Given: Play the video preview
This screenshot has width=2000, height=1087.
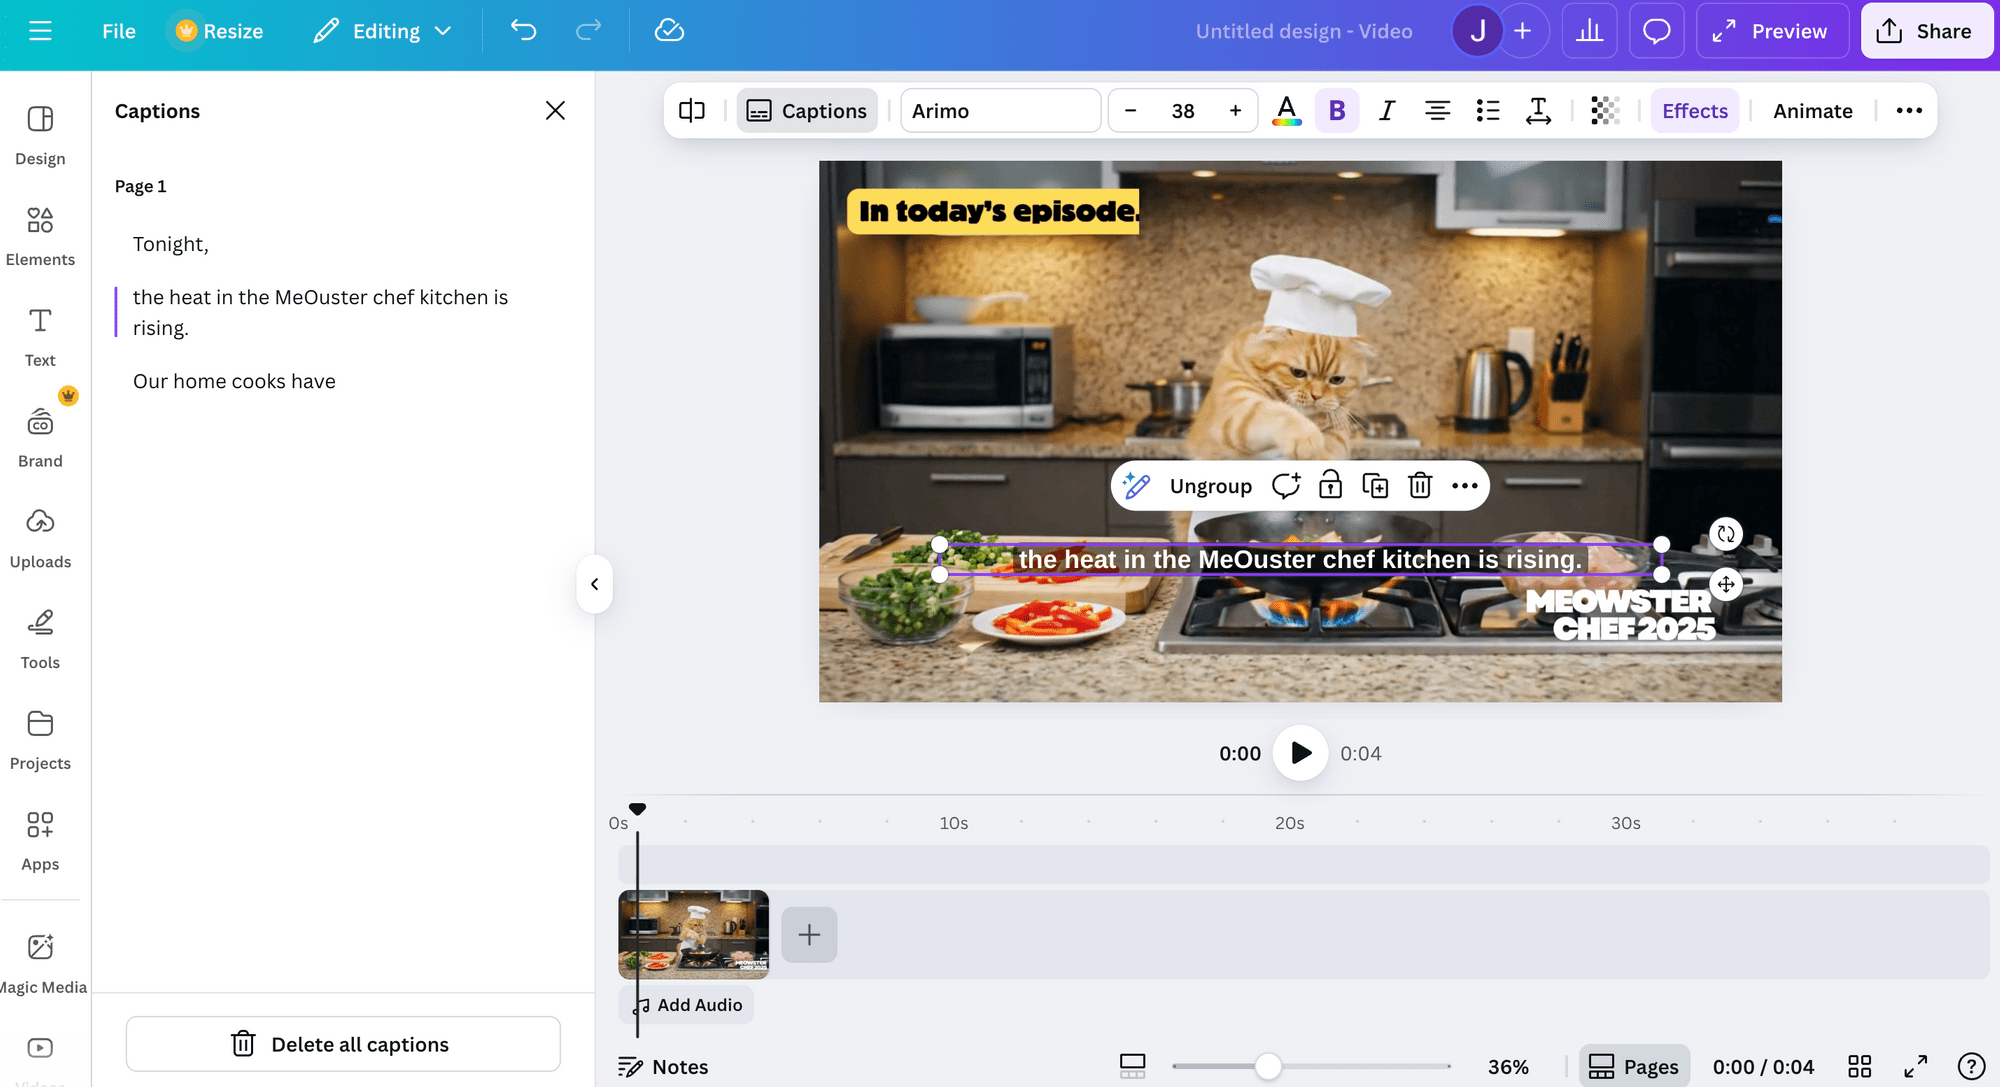Looking at the screenshot, I should tap(1300, 753).
